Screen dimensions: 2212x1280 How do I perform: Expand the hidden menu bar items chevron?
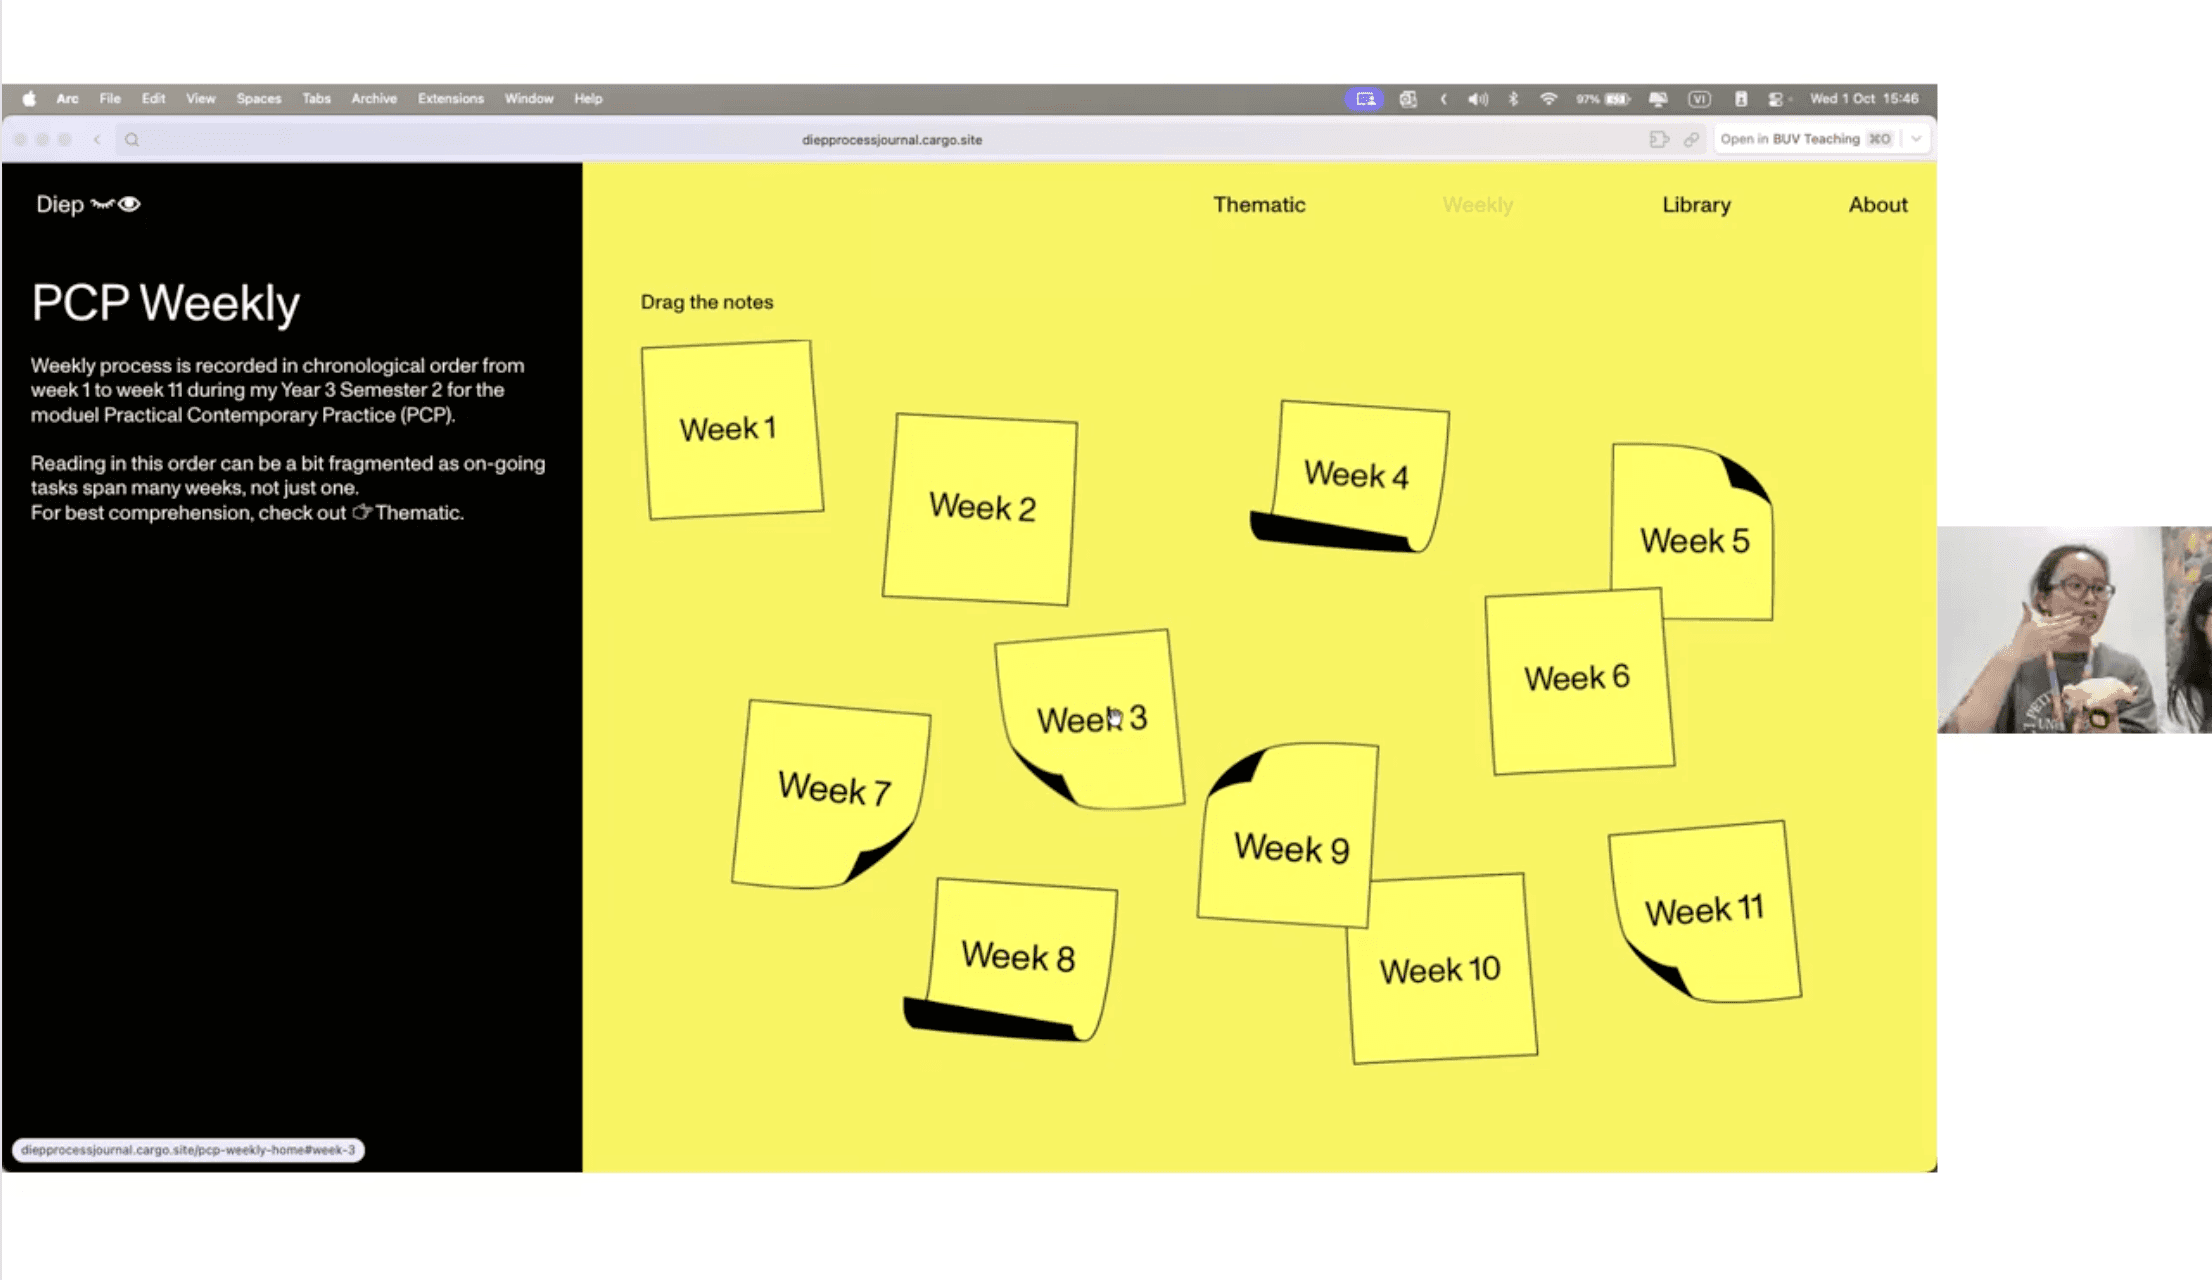tap(1443, 98)
